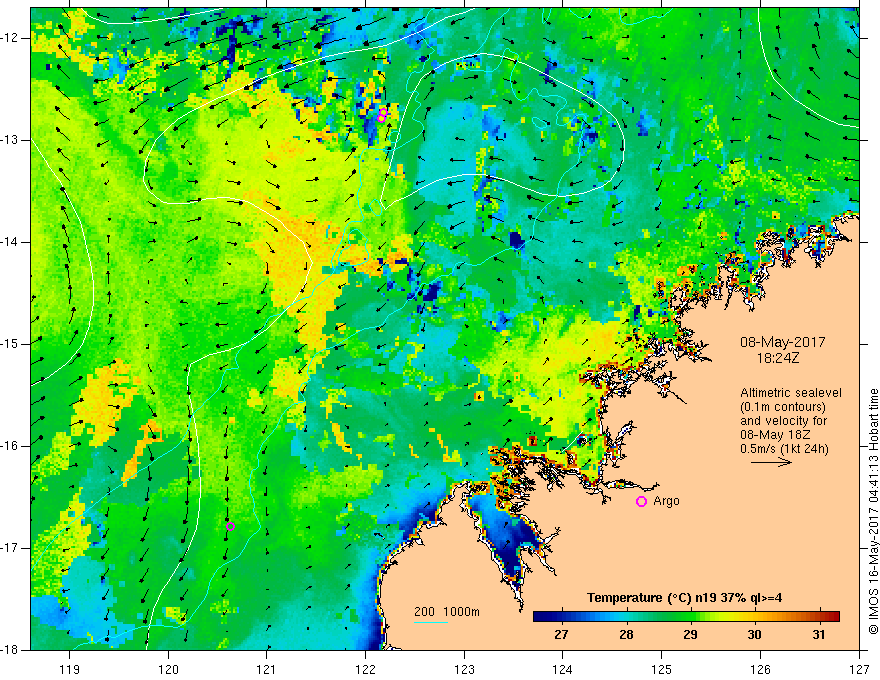Click the longitude label '119'

point(70,670)
